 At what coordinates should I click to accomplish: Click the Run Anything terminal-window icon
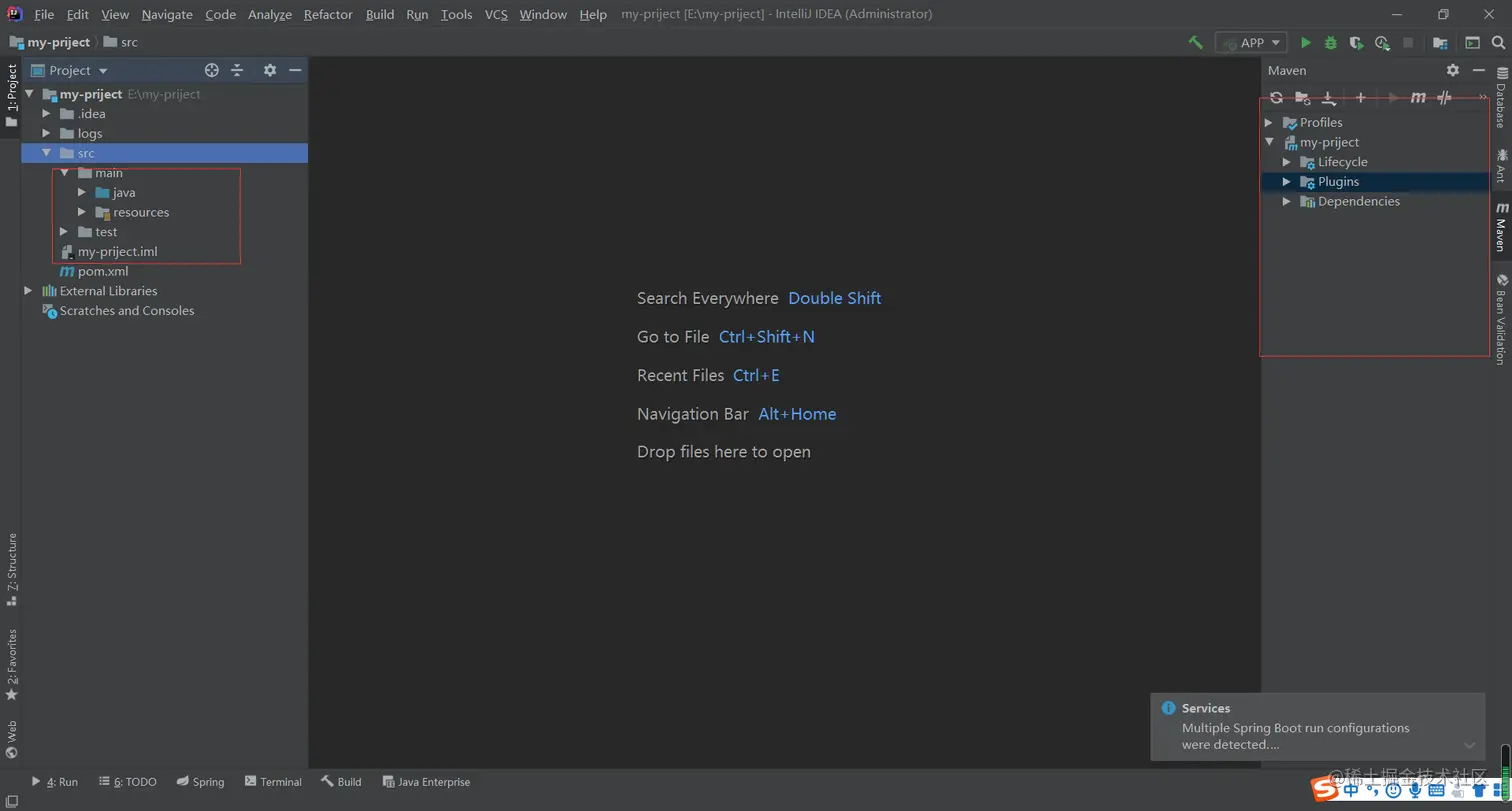click(x=1472, y=43)
